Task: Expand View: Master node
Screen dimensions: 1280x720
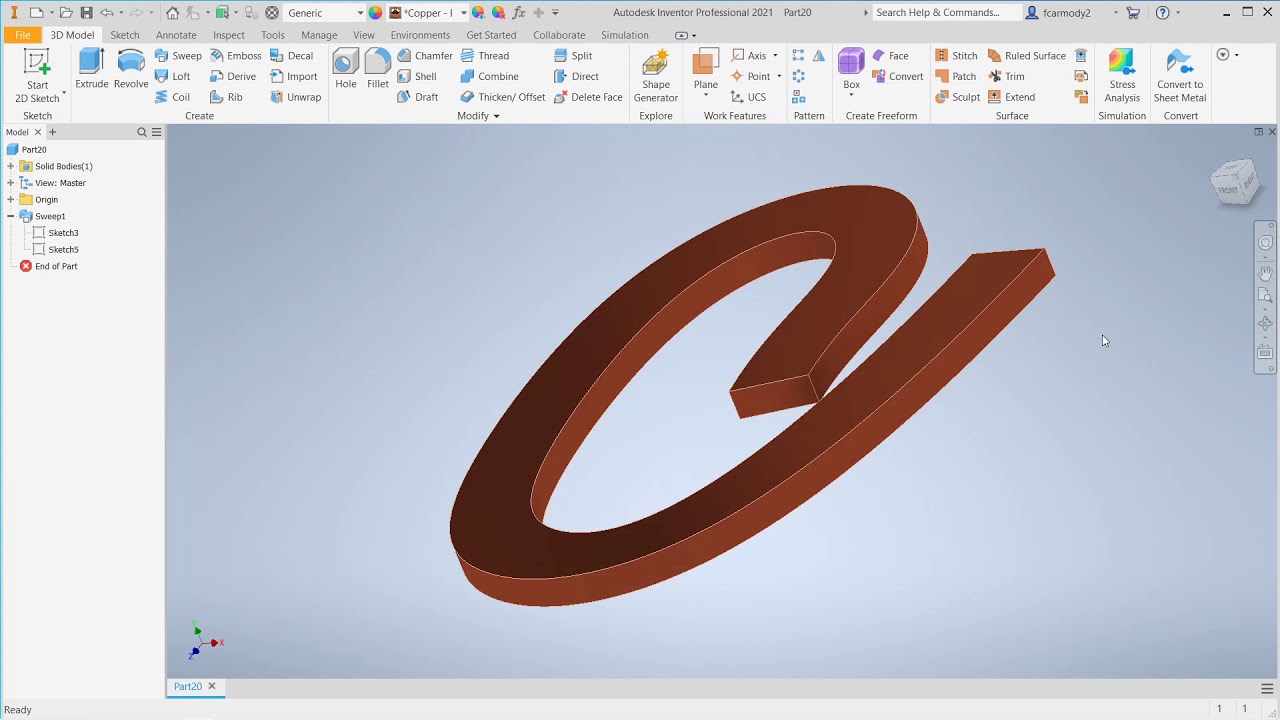Action: tap(11, 183)
